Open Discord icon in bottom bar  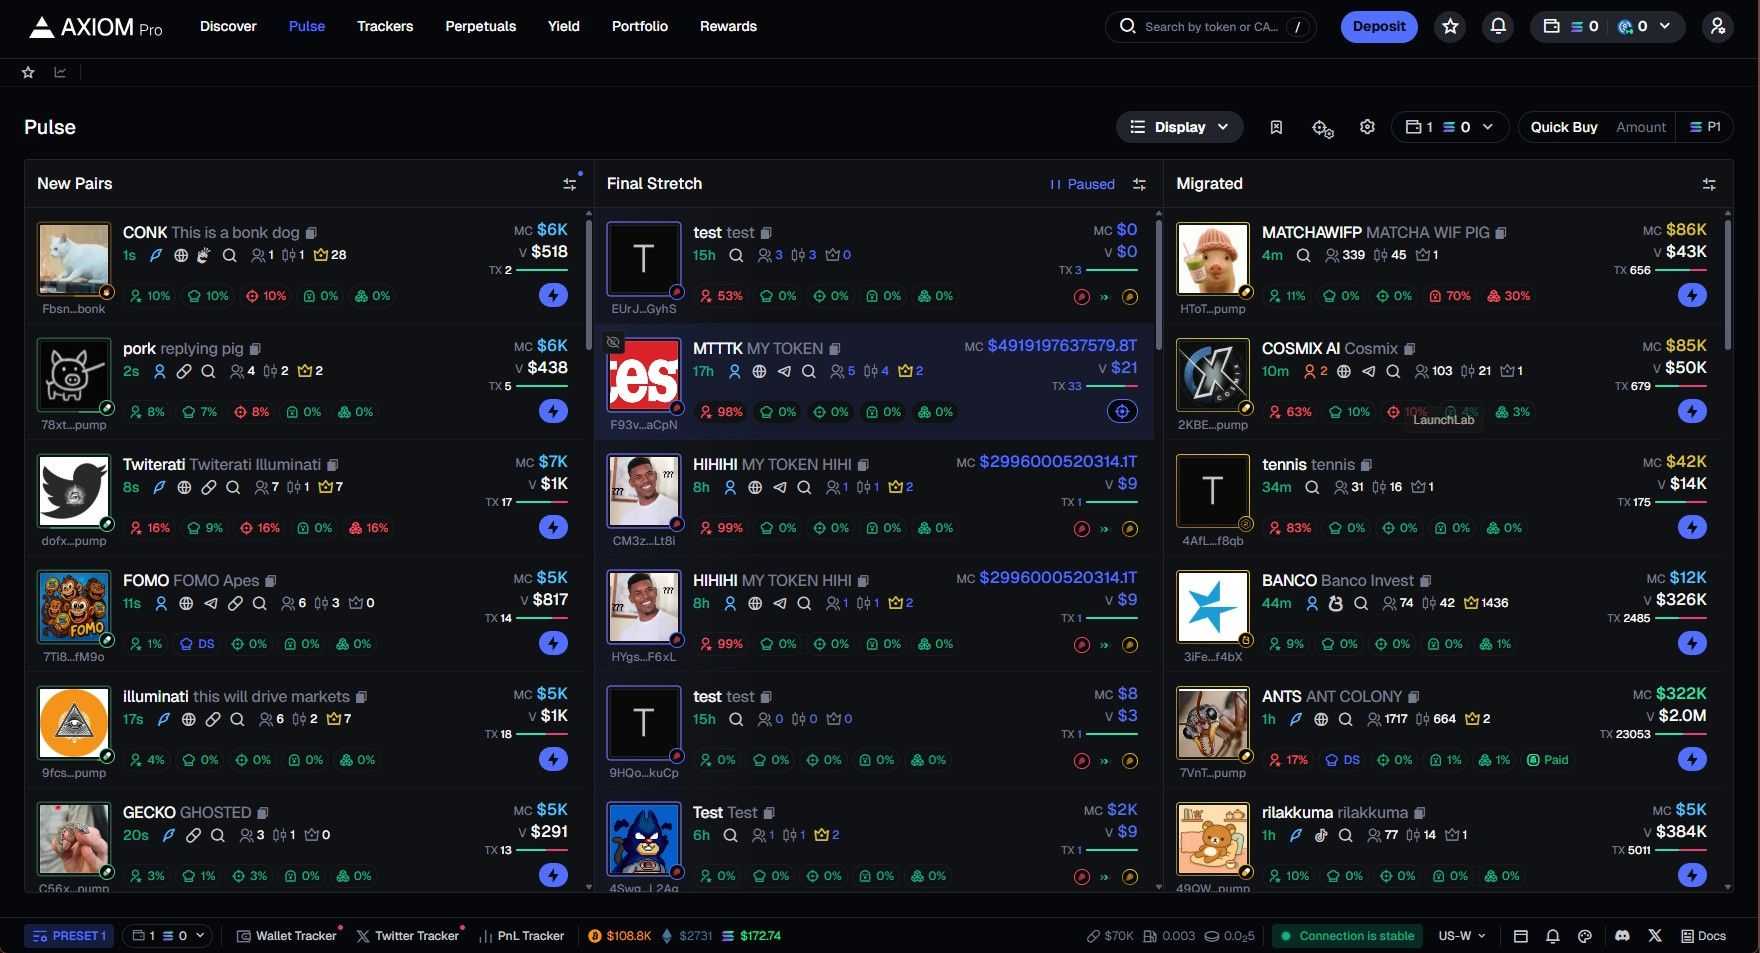[x=1622, y=936]
